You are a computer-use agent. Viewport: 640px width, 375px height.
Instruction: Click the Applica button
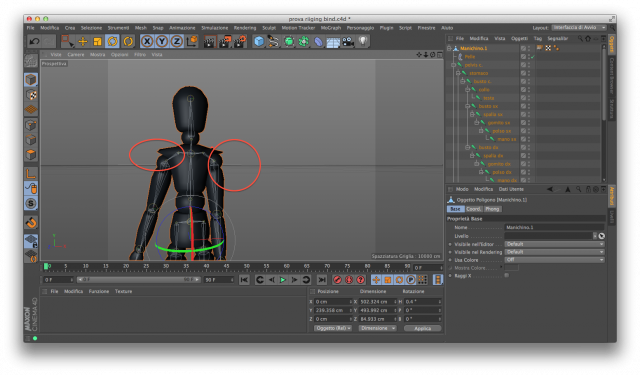[422, 328]
